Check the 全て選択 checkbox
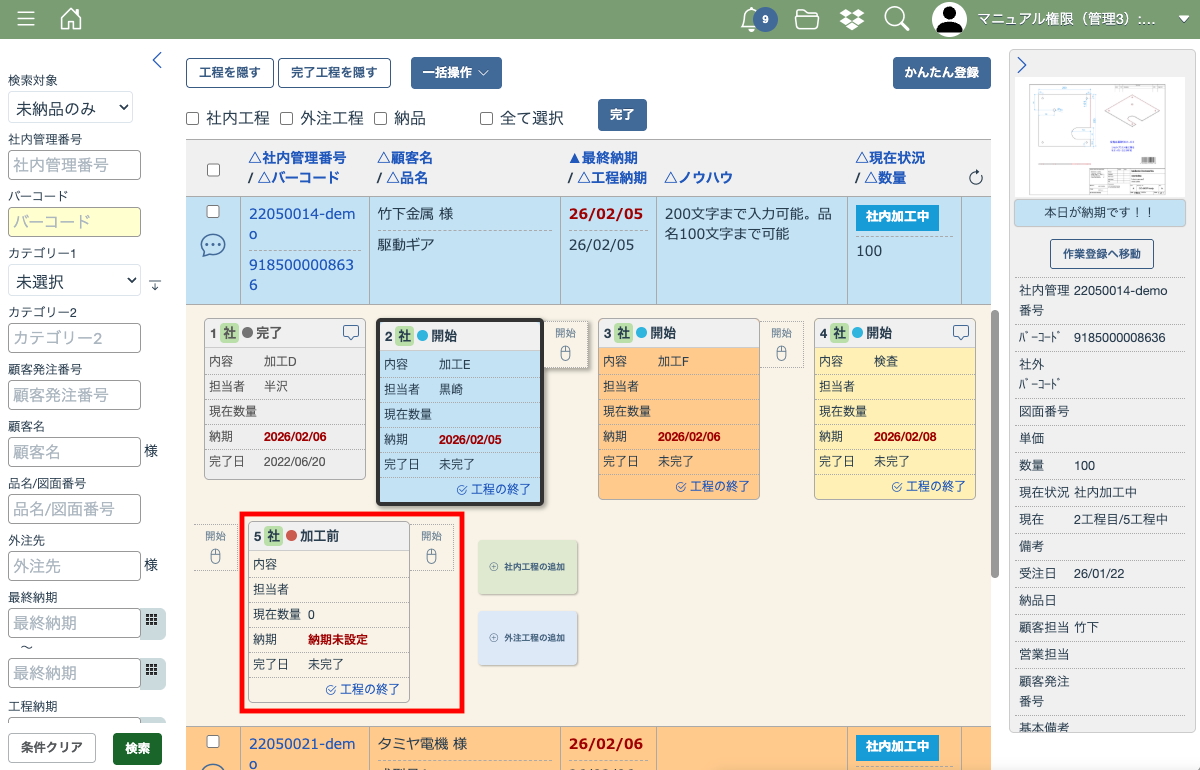 tap(486, 118)
